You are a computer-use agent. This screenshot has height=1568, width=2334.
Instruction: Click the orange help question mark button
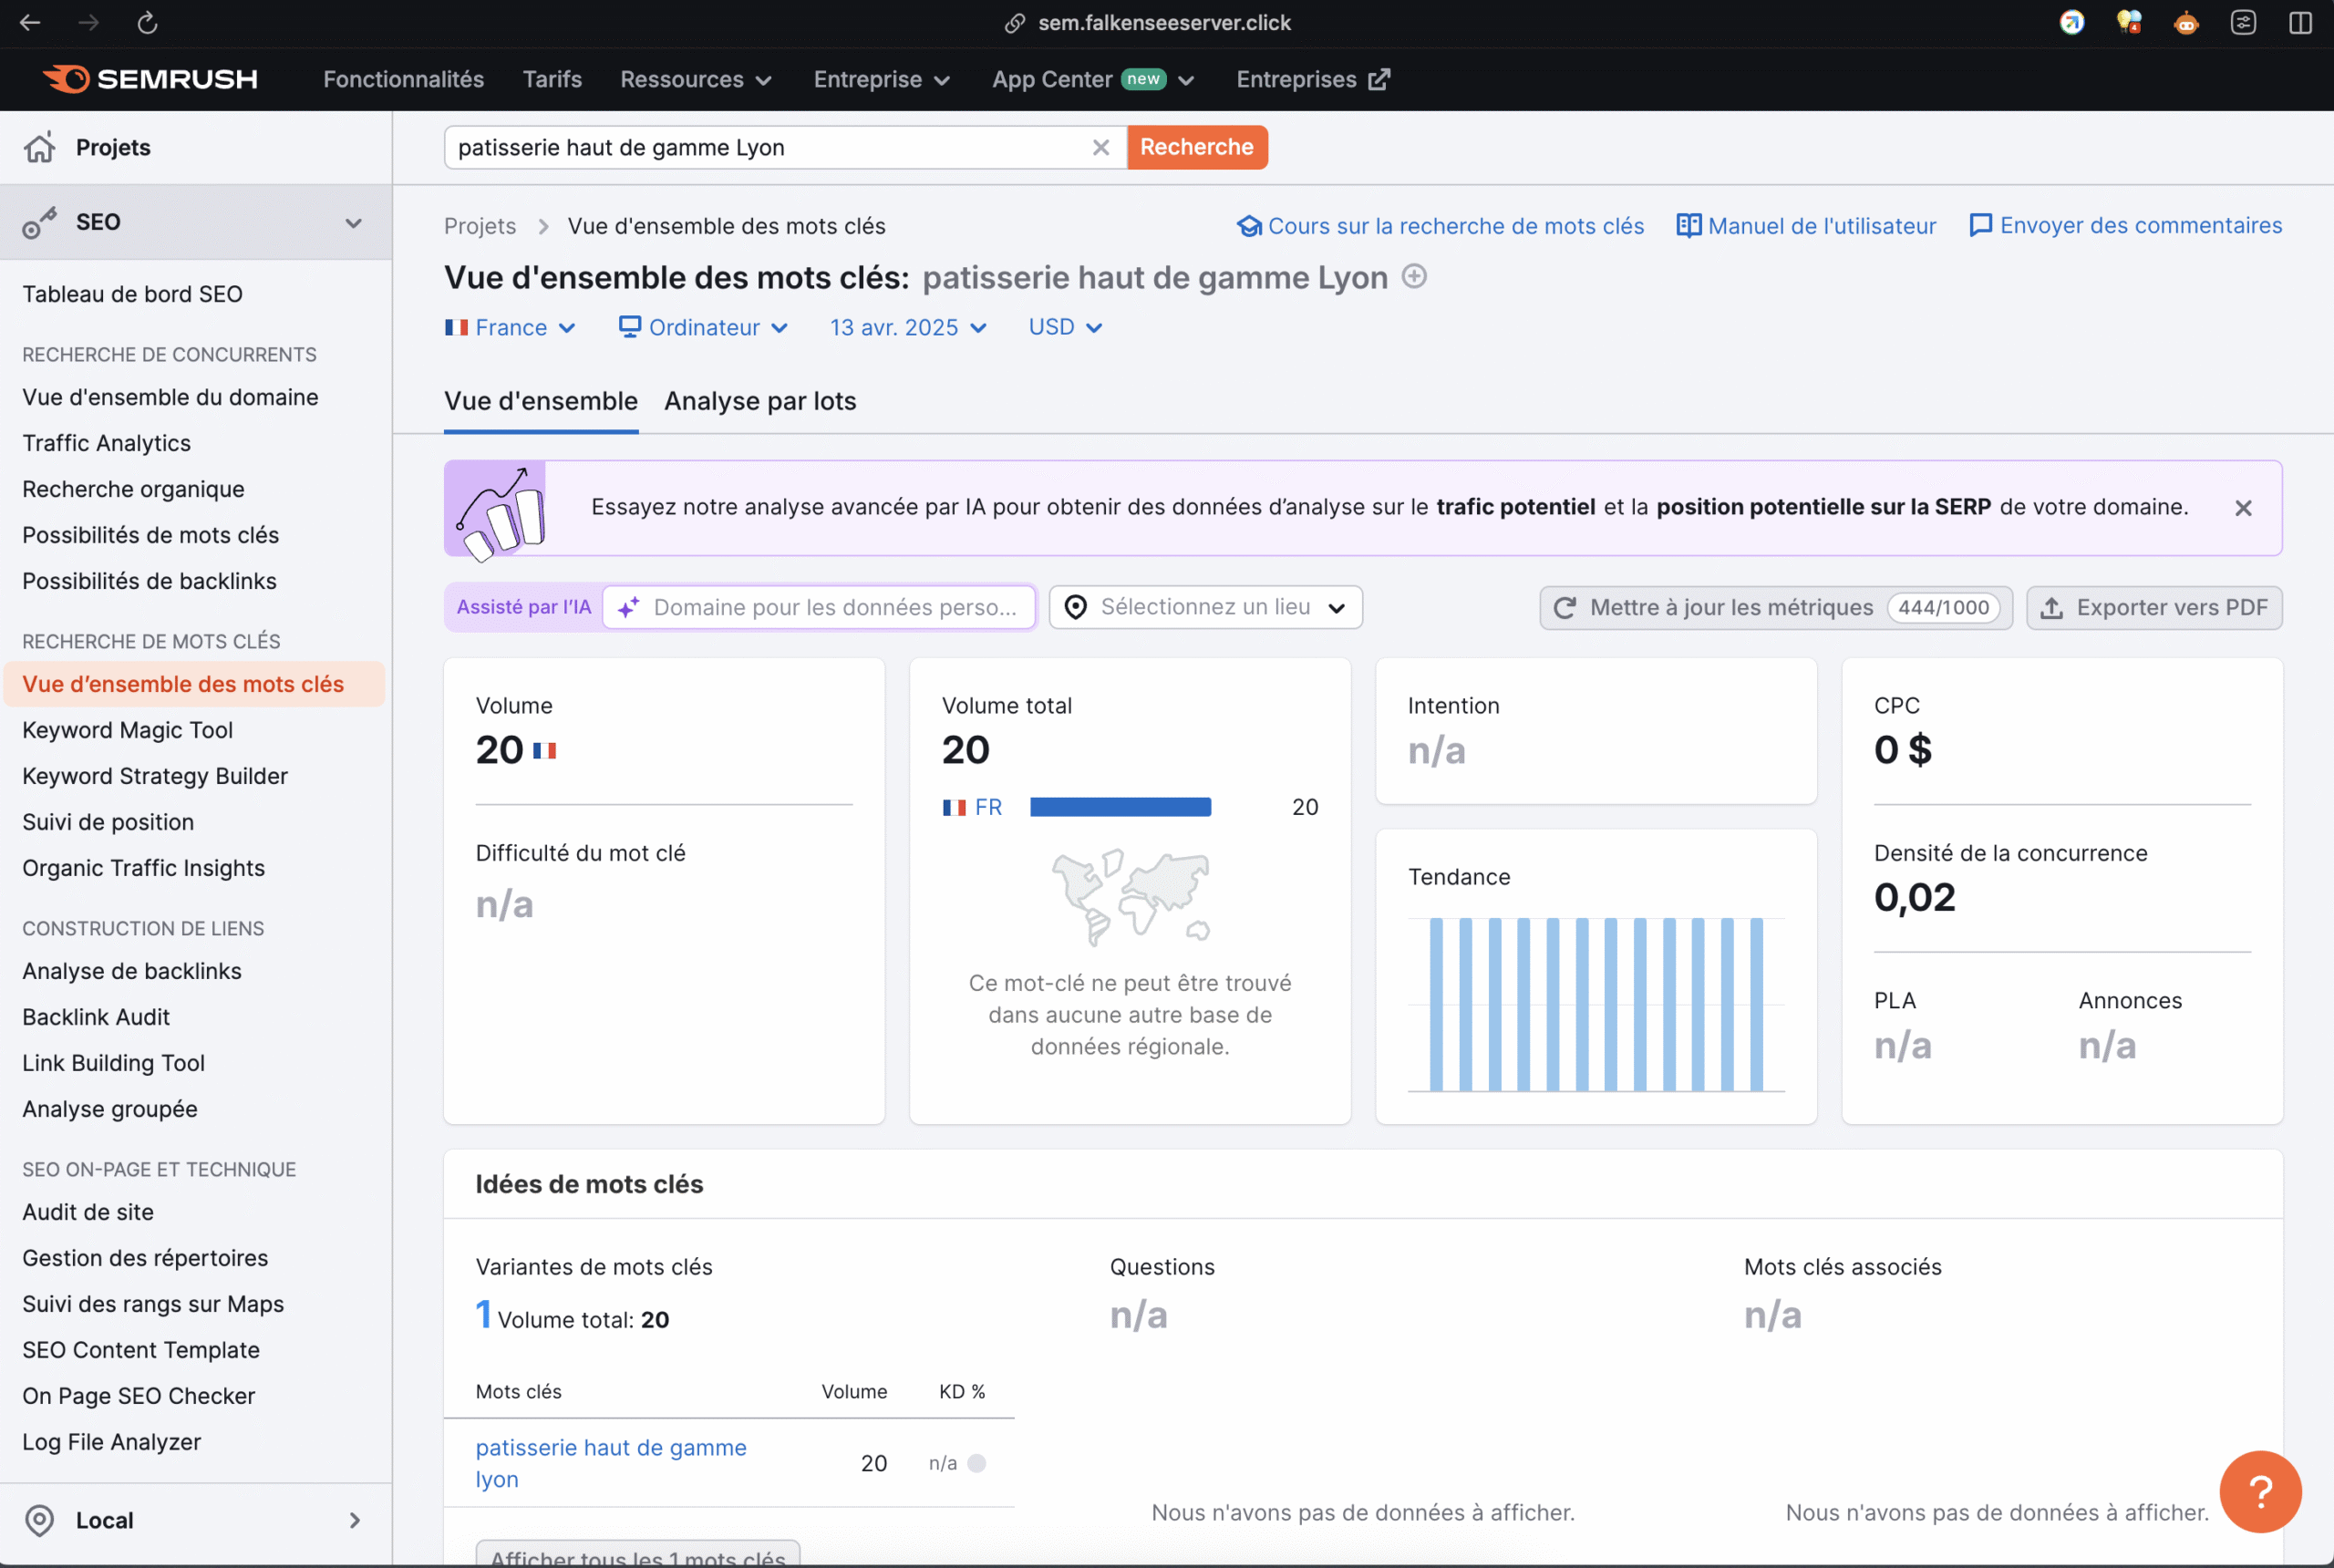click(x=2260, y=1491)
